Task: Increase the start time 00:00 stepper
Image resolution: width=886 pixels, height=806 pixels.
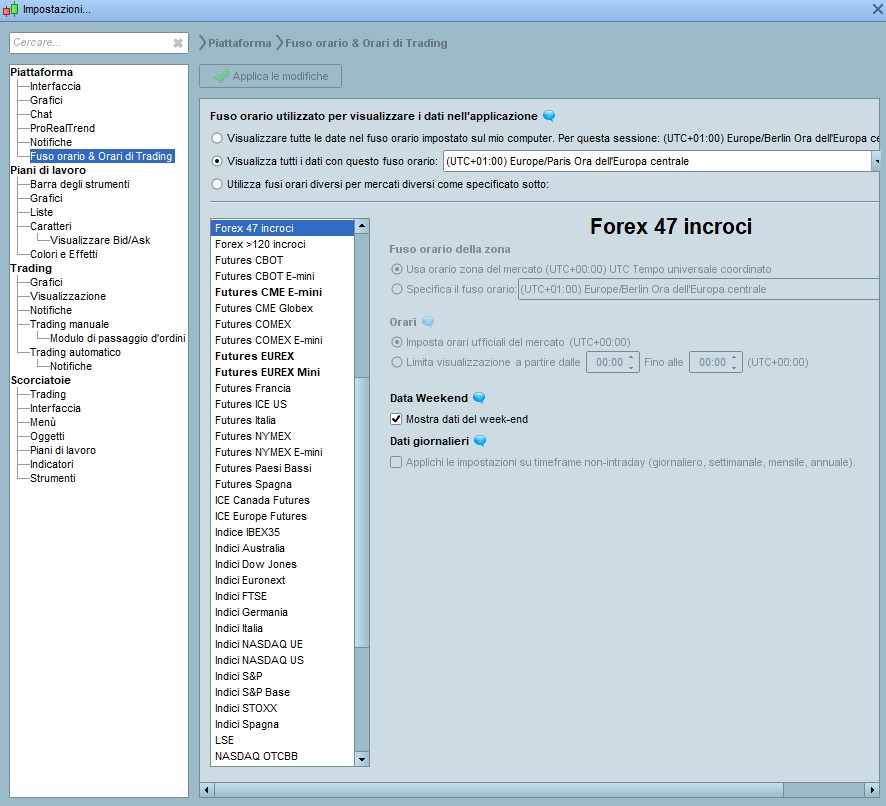Action: point(631,357)
